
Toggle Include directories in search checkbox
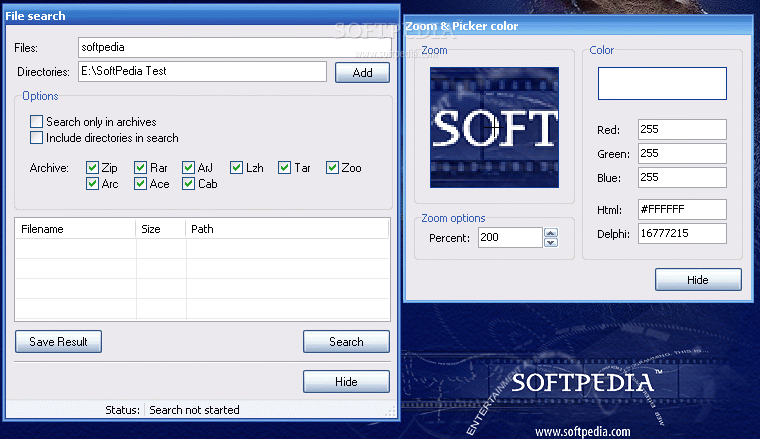tap(36, 138)
